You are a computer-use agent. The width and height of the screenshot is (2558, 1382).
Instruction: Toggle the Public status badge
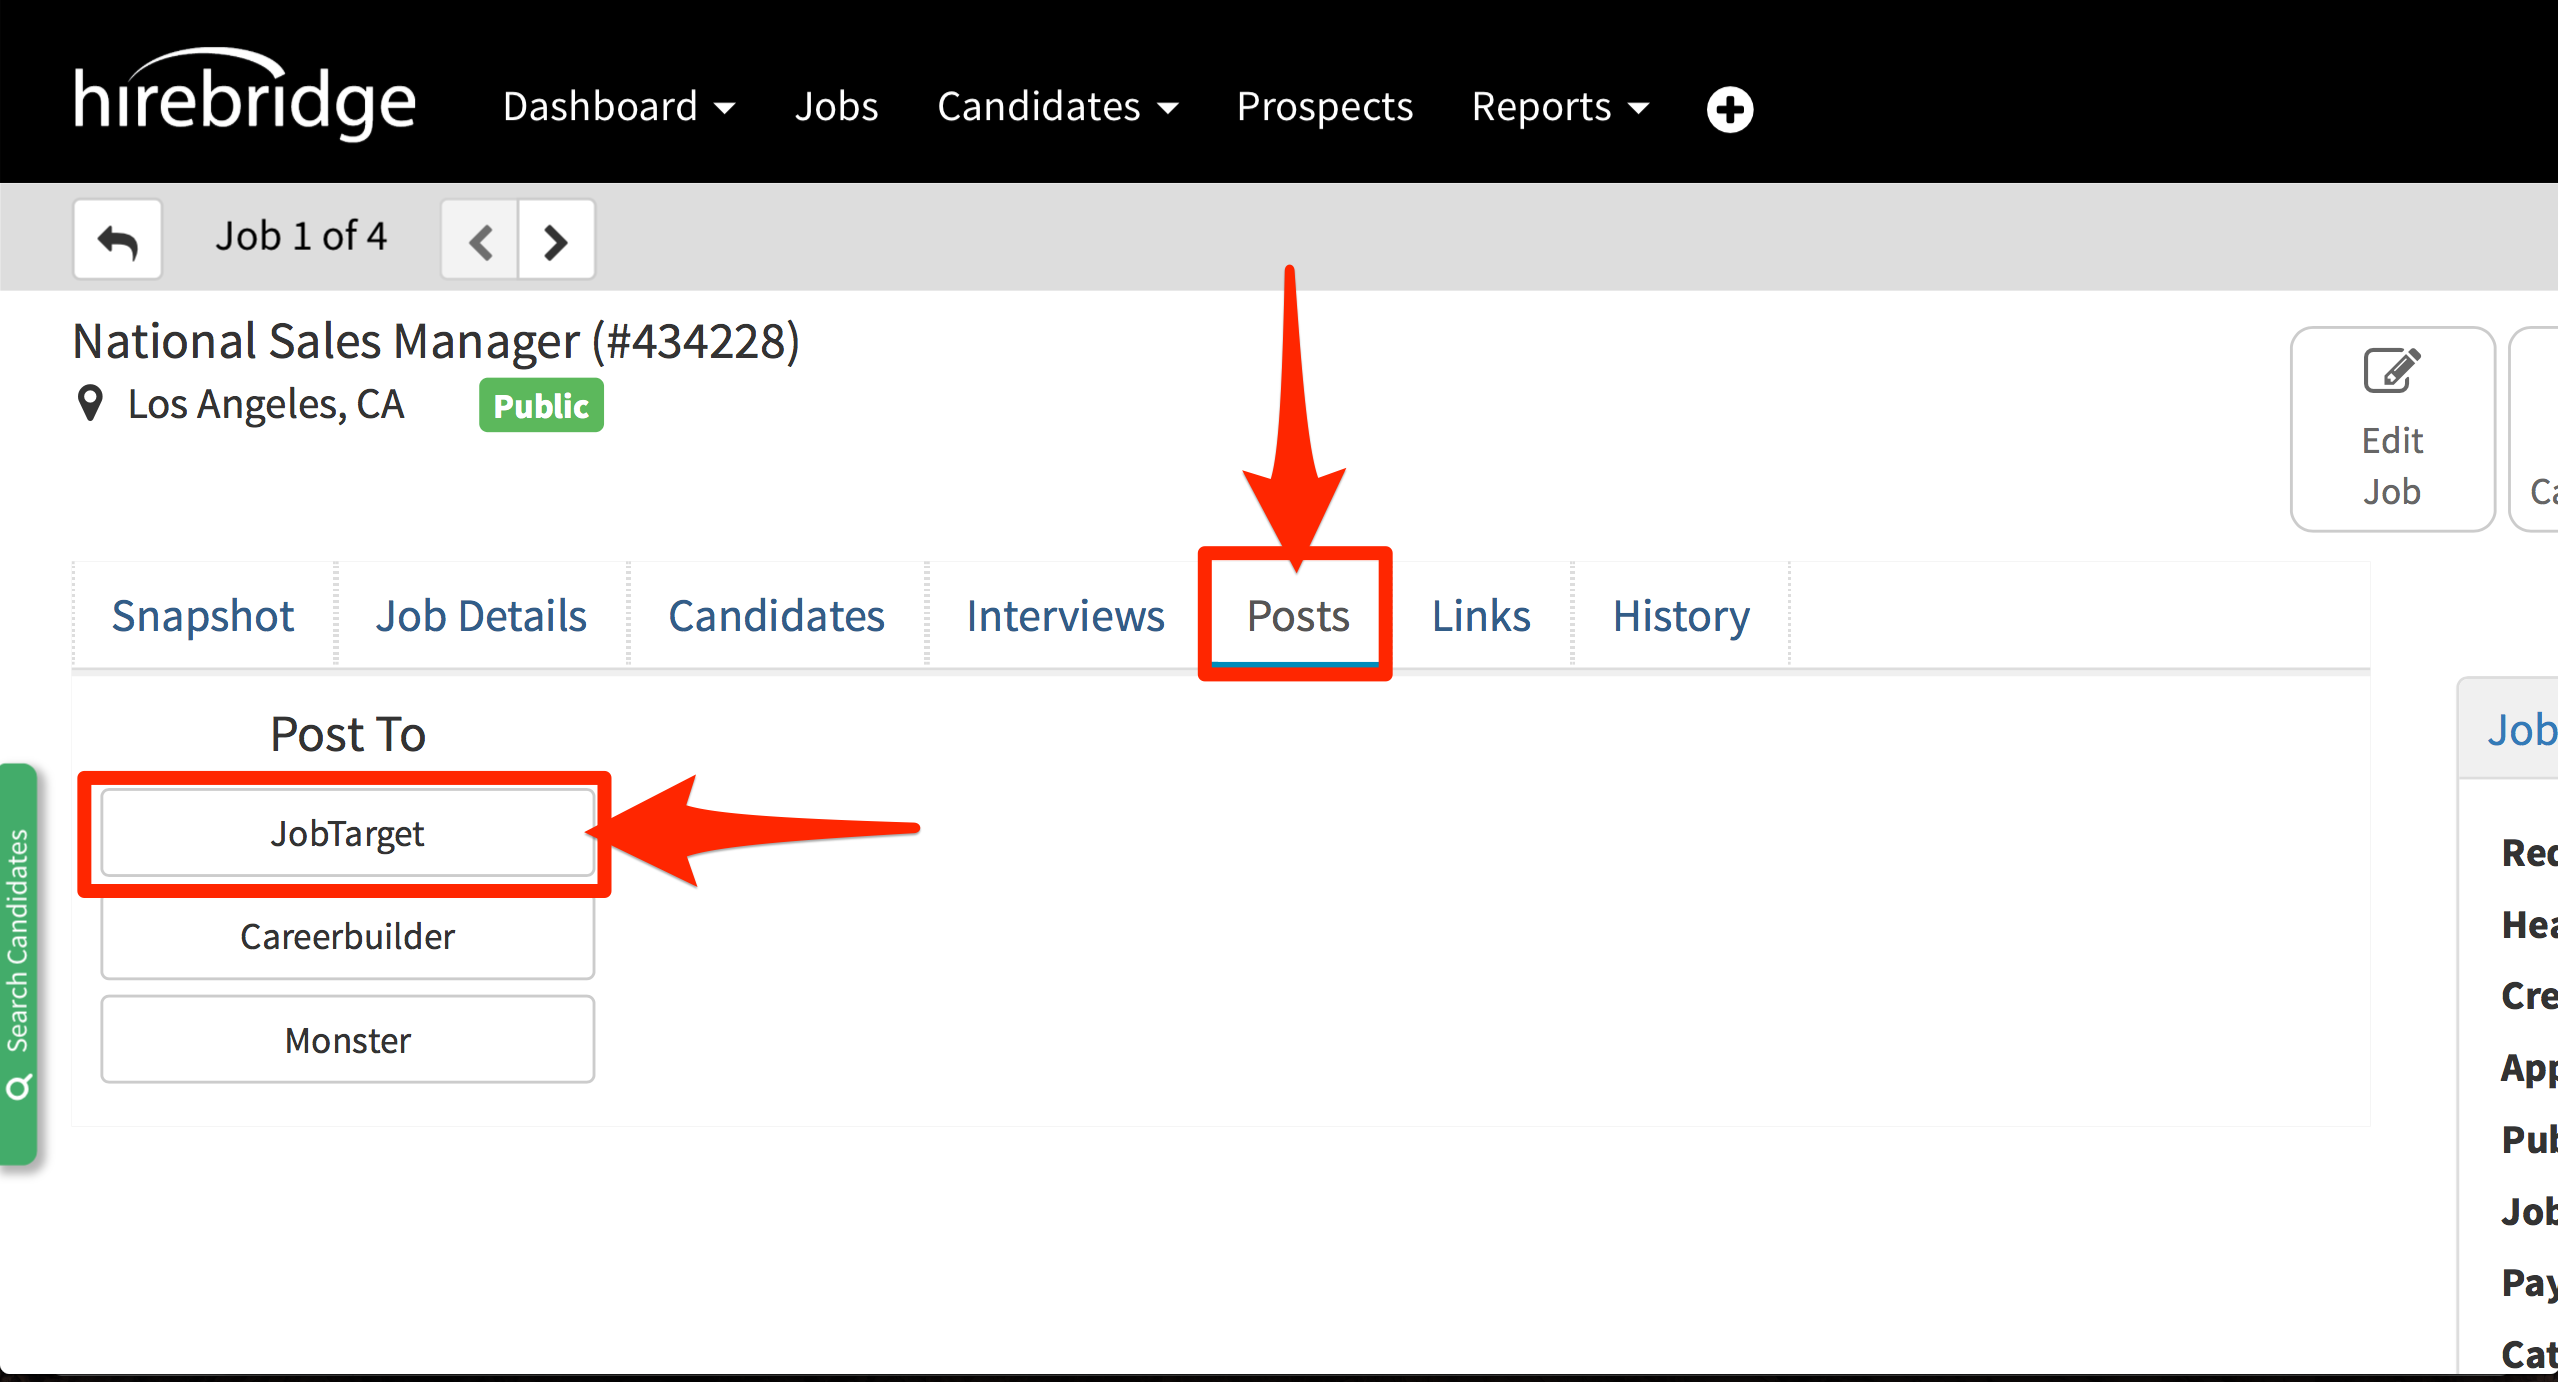click(540, 405)
